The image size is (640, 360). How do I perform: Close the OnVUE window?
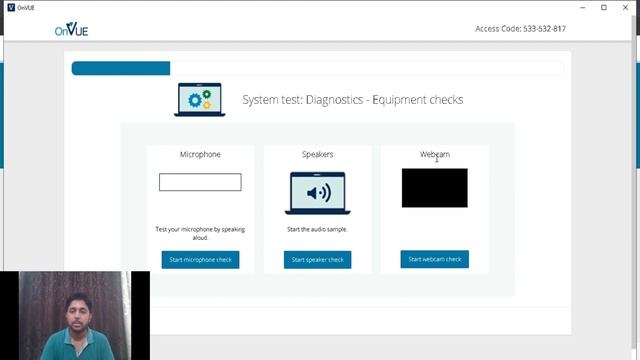click(625, 7)
